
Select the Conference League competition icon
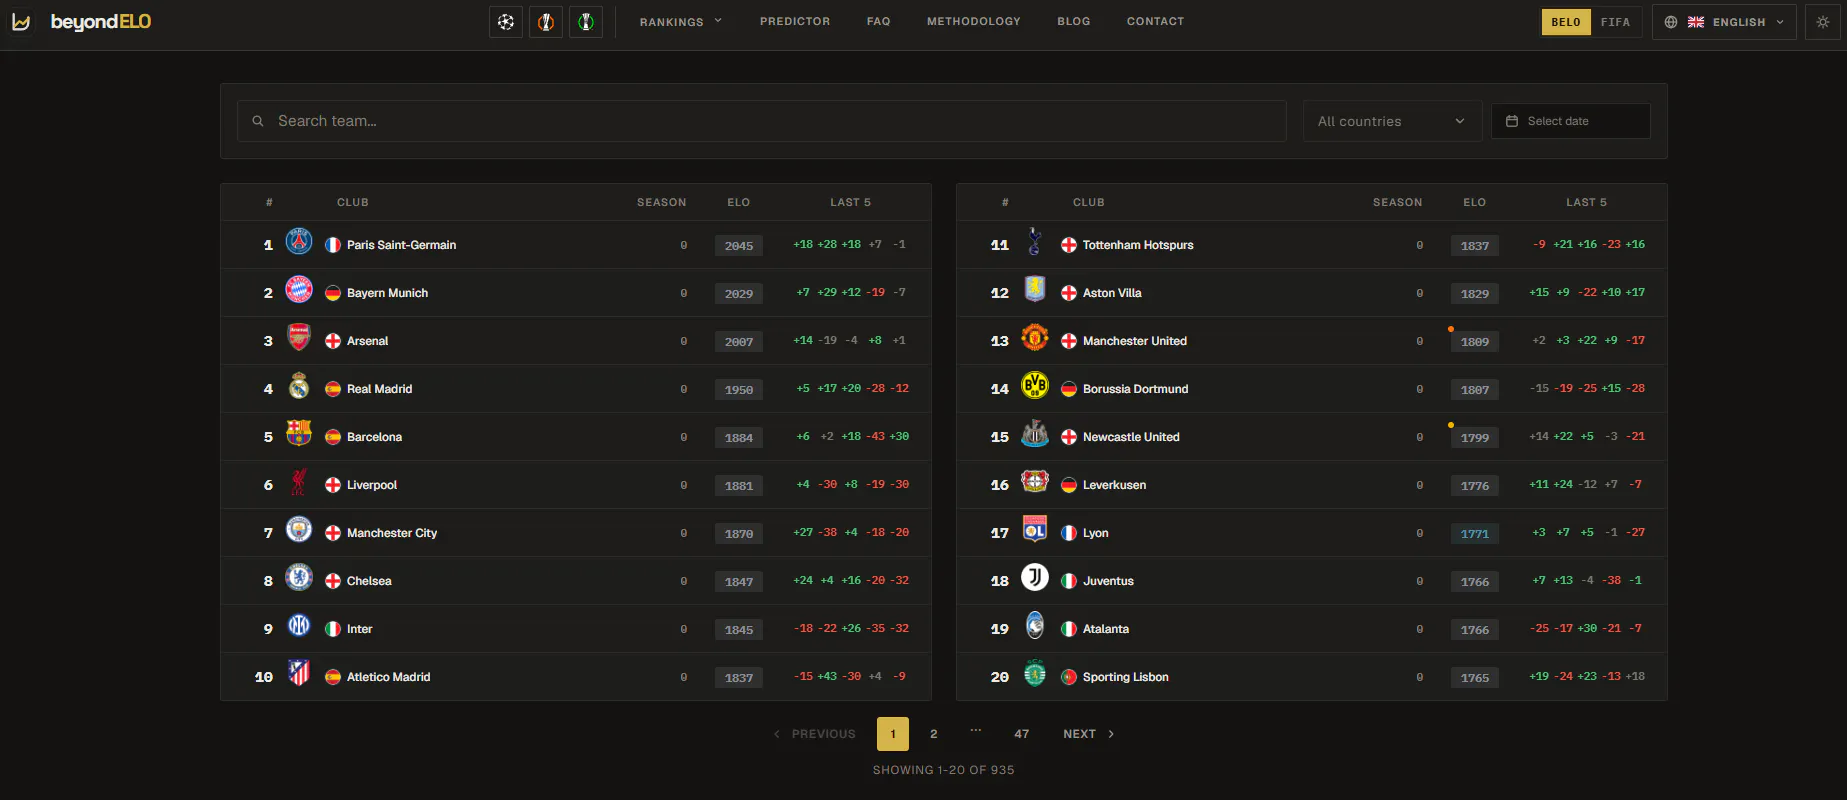(586, 22)
